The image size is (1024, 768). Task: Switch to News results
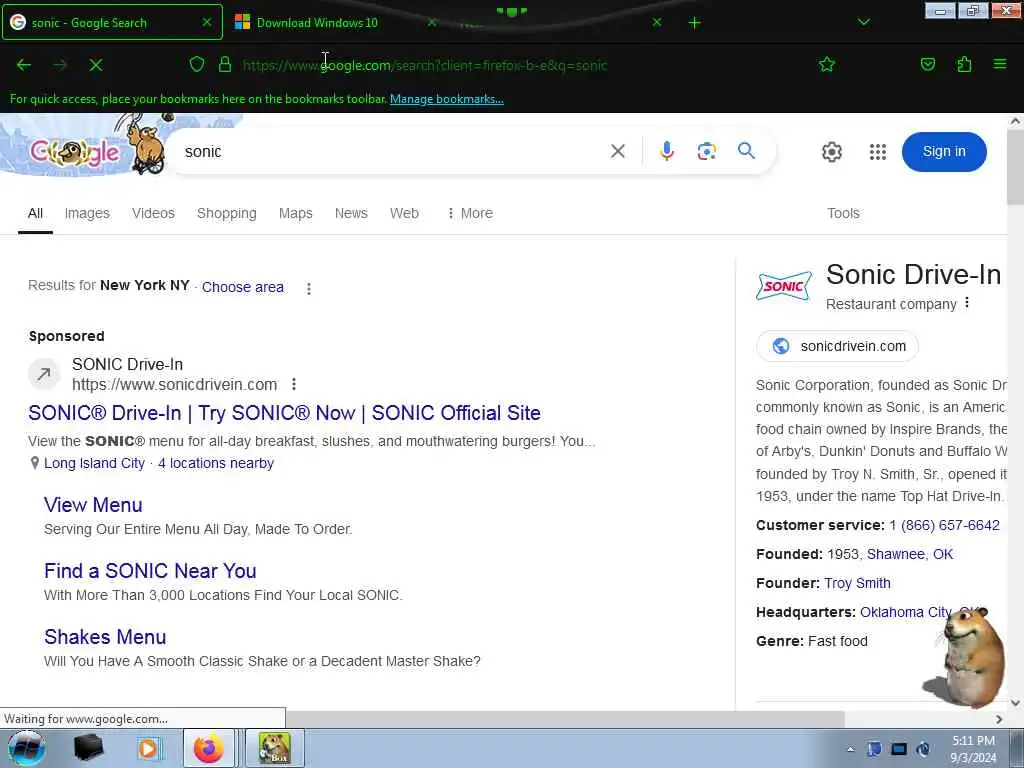coord(351,214)
